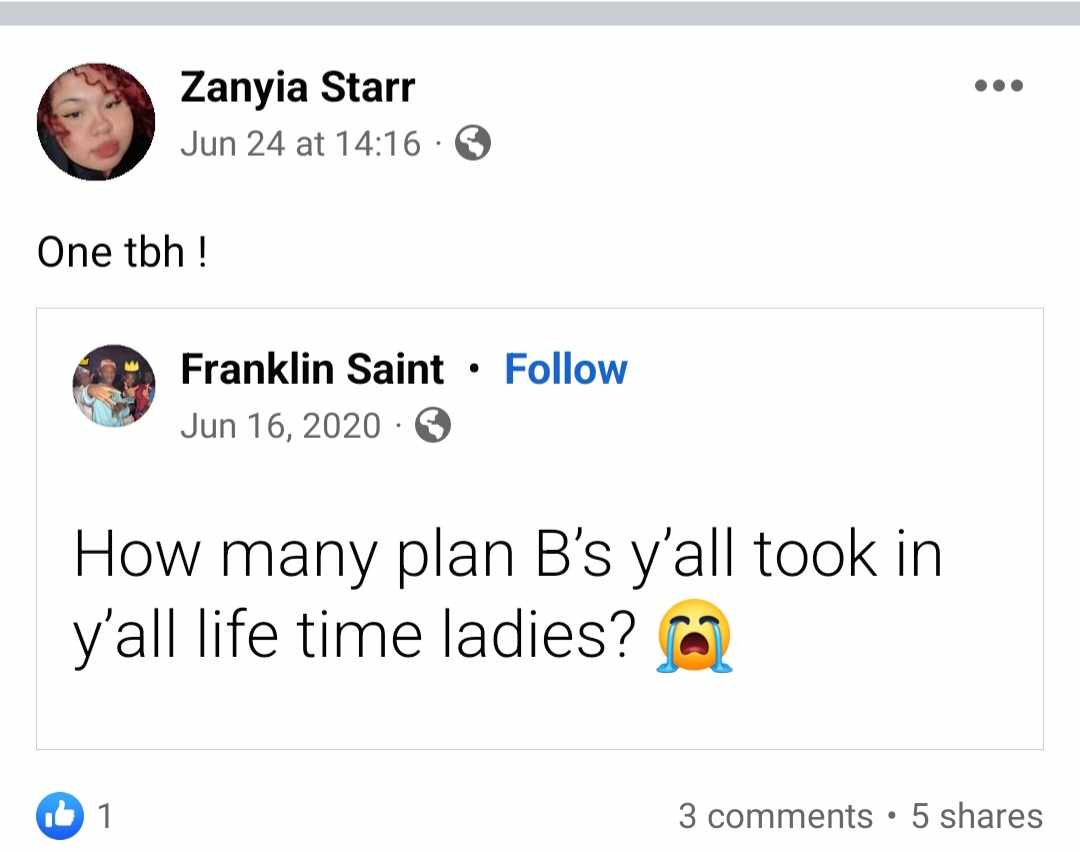Click the "One tbh !" caption text

coord(122,252)
